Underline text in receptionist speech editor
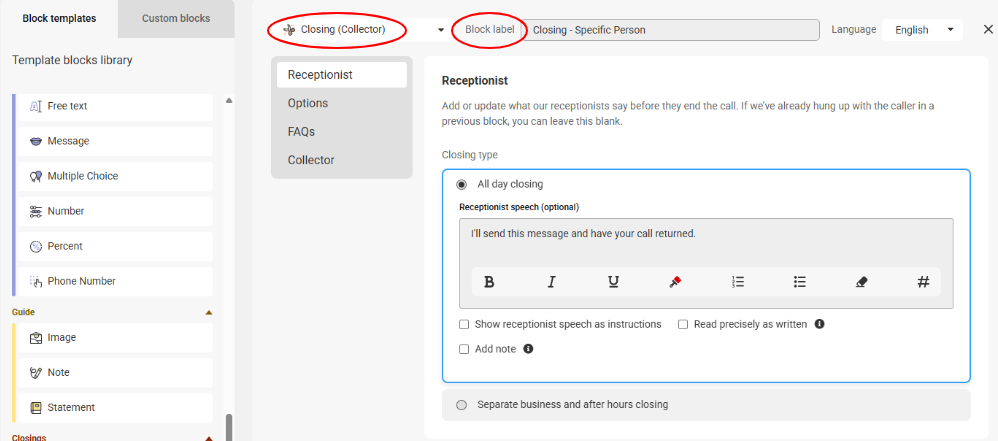The width and height of the screenshot is (998, 441). 613,282
